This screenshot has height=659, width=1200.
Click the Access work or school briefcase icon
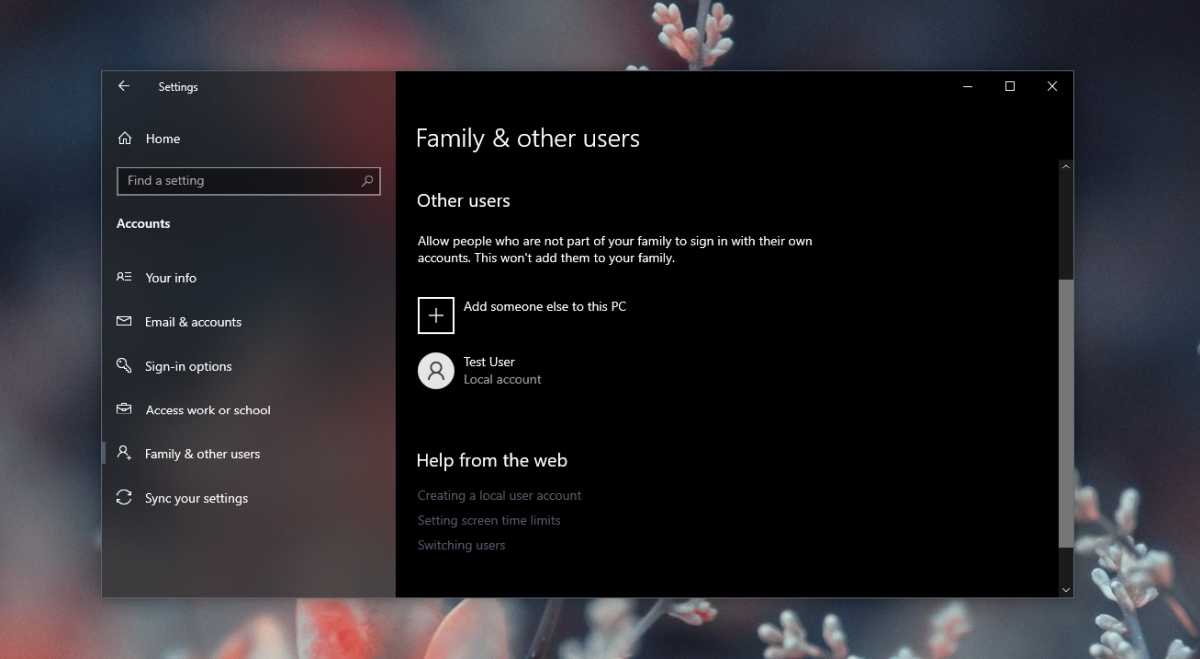pyautogui.click(x=124, y=410)
